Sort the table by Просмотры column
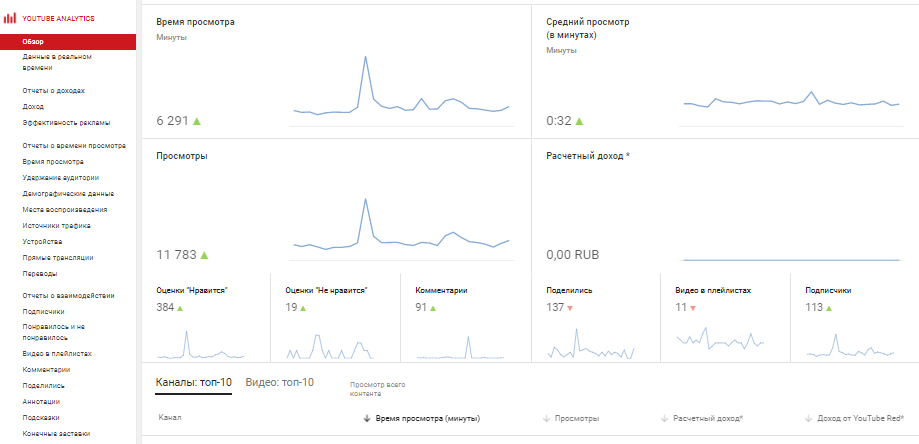This screenshot has height=444, width=919. point(576,419)
